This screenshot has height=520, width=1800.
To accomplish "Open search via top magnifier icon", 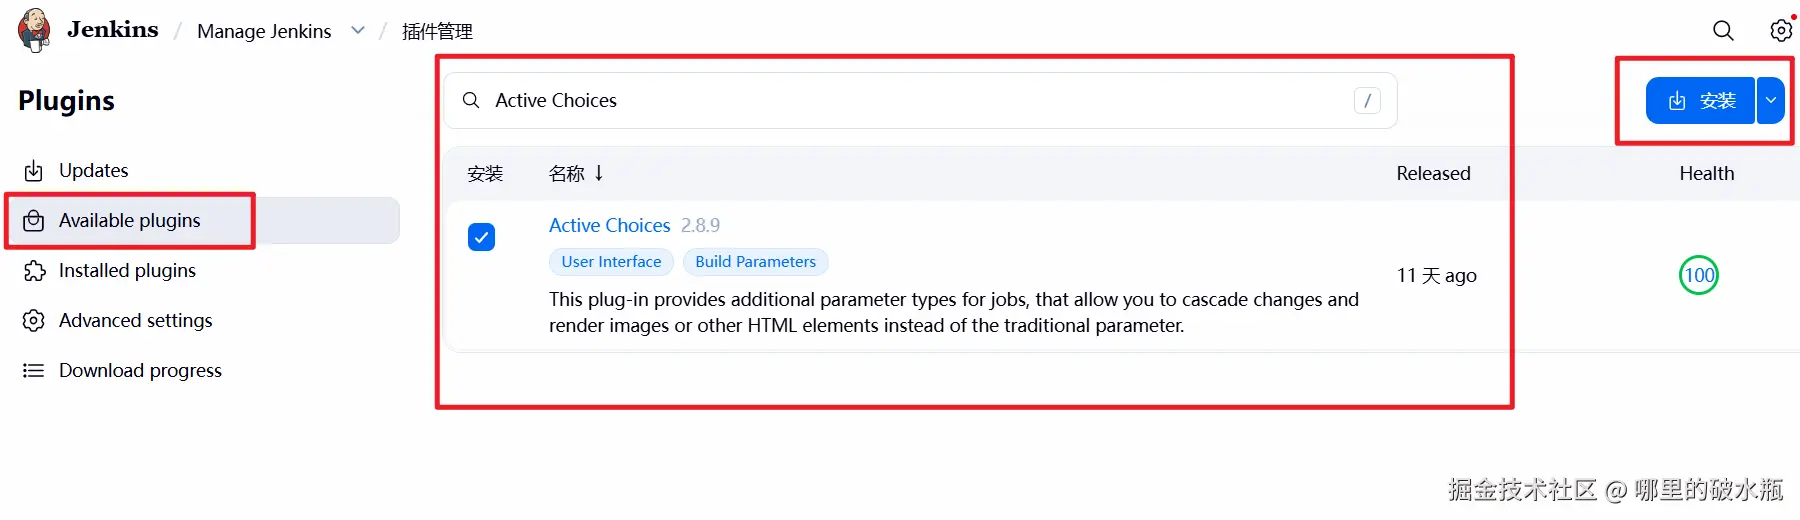I will [x=1723, y=31].
